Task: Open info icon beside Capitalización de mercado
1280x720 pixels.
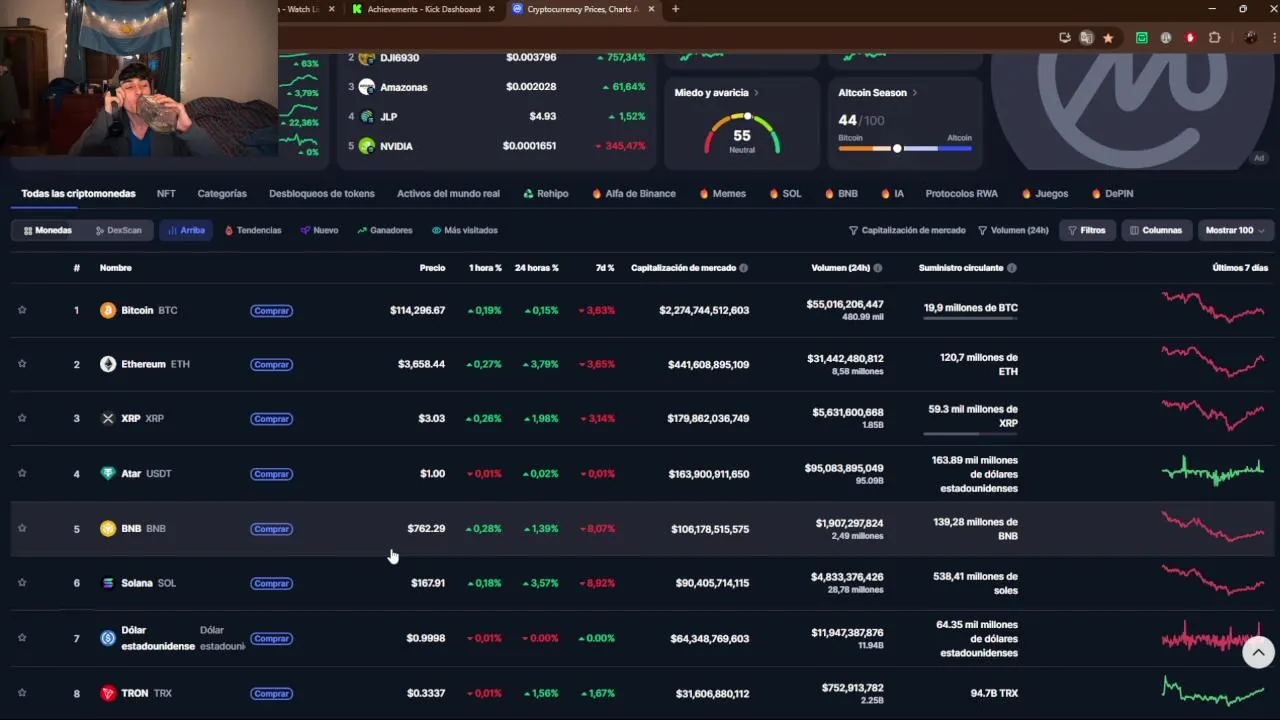Action: 743,268
